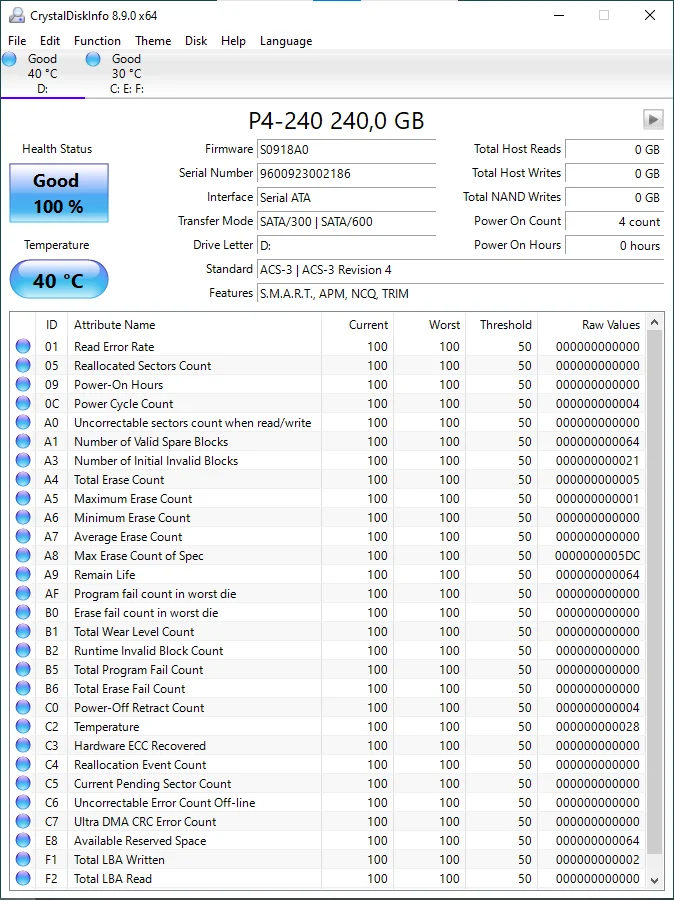Screen dimensions: 674x900
Task: Click status icon for Available Reserved Space
Action: click(x=23, y=840)
